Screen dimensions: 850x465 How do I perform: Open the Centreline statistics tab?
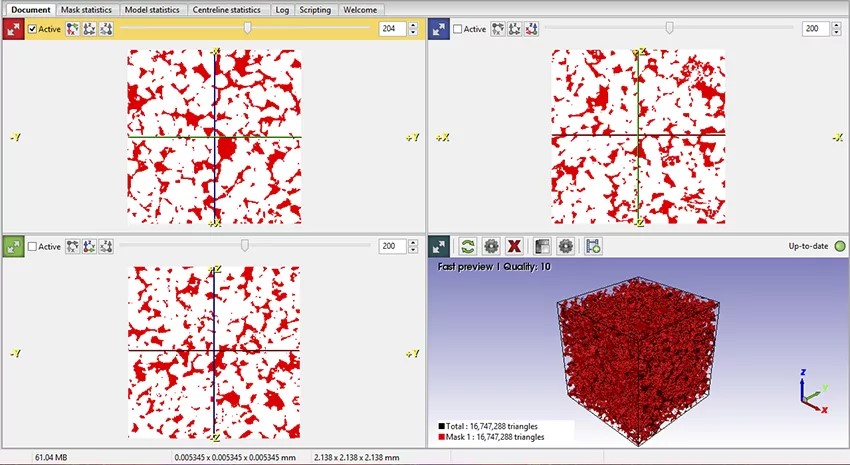(x=227, y=10)
